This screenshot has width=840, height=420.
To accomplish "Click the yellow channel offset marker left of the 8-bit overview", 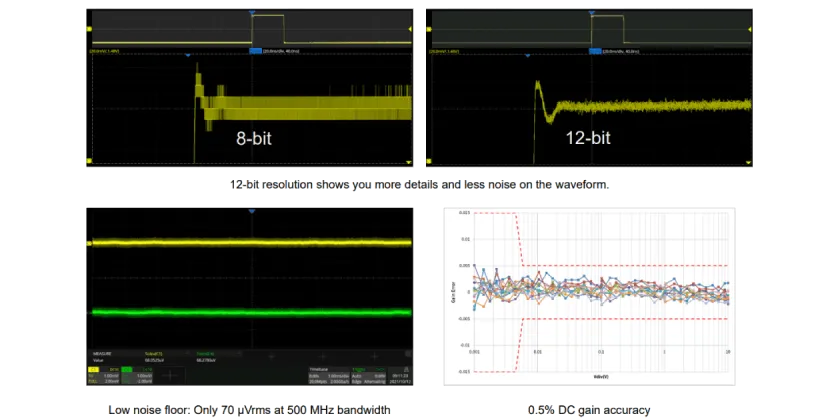I will pyautogui.click(x=89, y=29).
